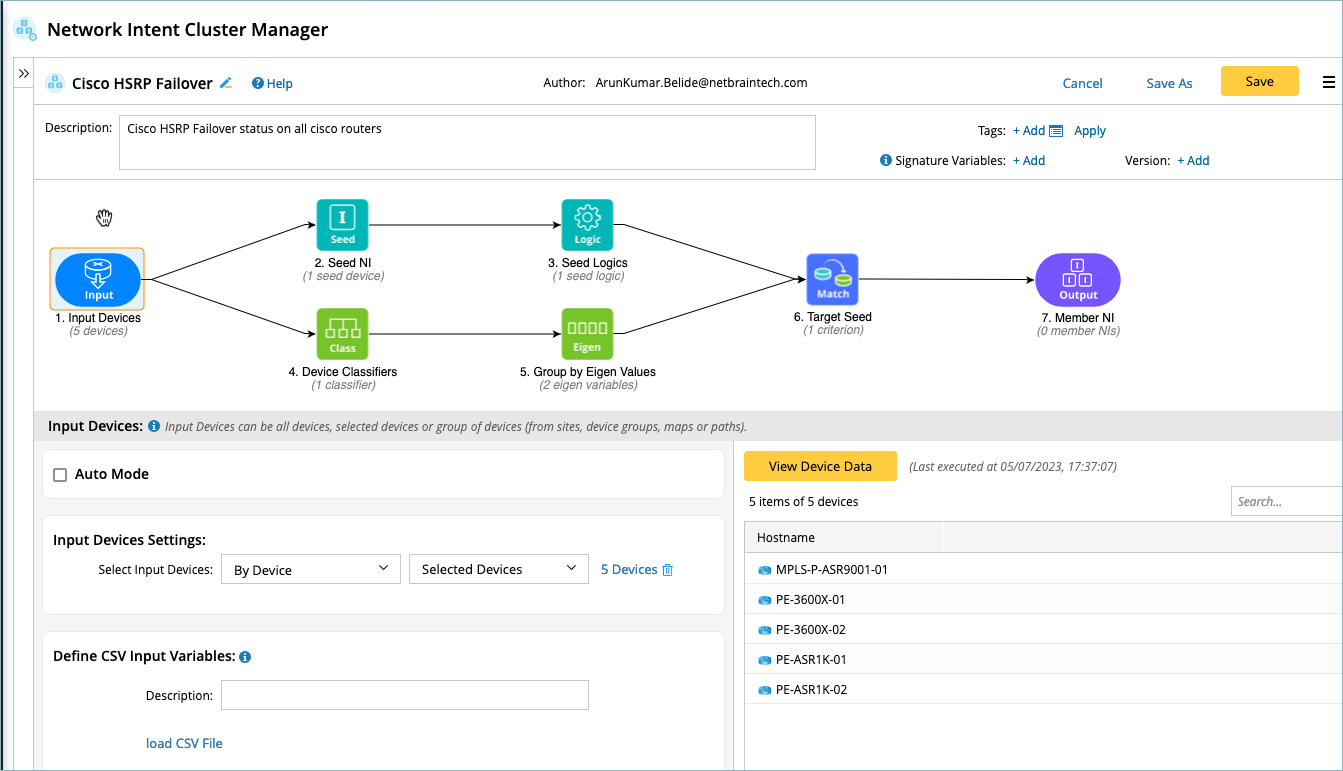Viewport: 1343px width, 771px height.
Task: Open the Seed Logics gear node
Action: tap(587, 225)
